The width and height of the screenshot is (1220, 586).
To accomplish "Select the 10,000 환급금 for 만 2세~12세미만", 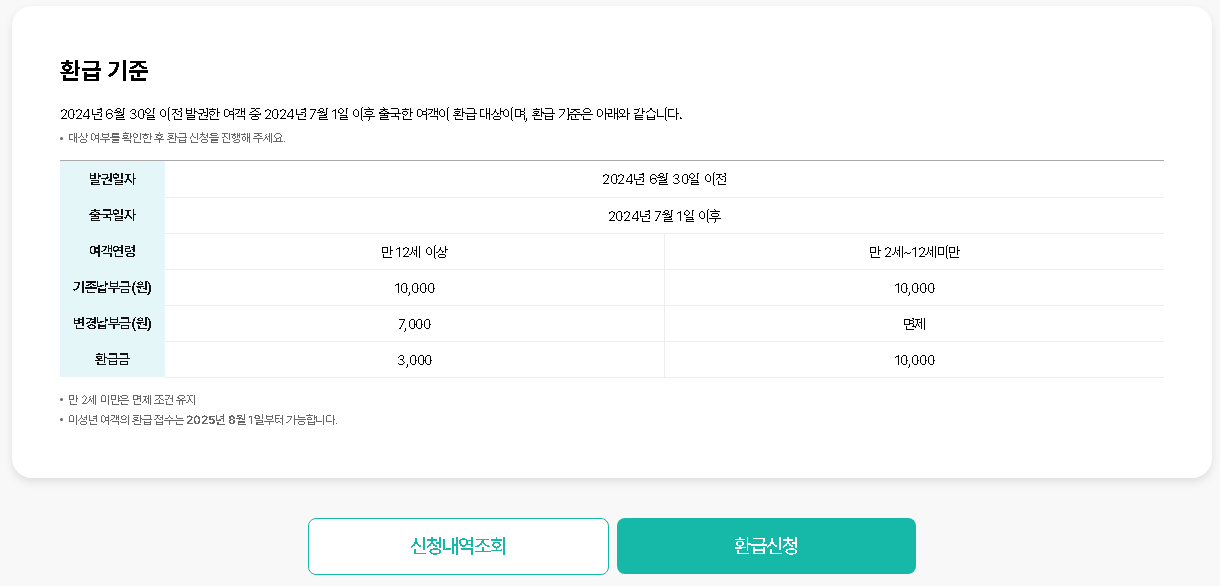I will pyautogui.click(x=913, y=359).
